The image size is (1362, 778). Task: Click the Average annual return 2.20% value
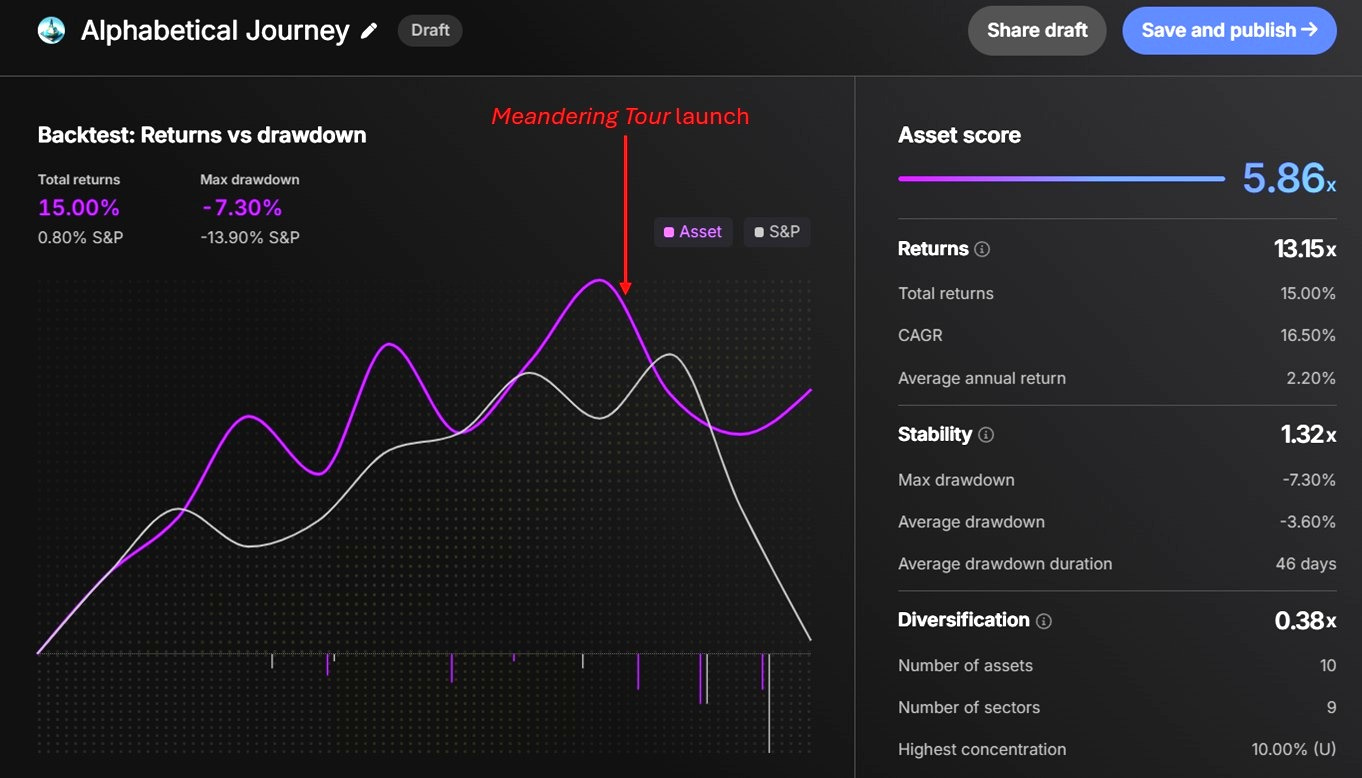1312,378
